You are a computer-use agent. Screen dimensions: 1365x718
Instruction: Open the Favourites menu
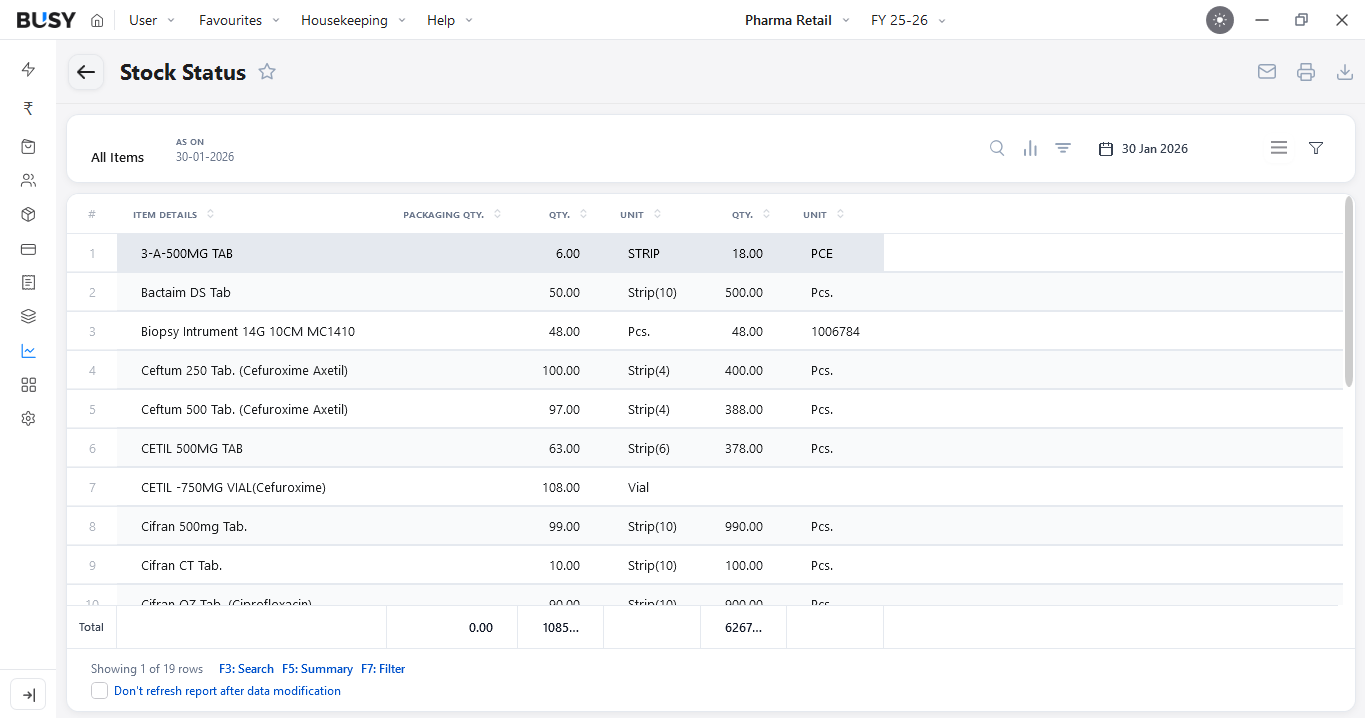point(240,20)
